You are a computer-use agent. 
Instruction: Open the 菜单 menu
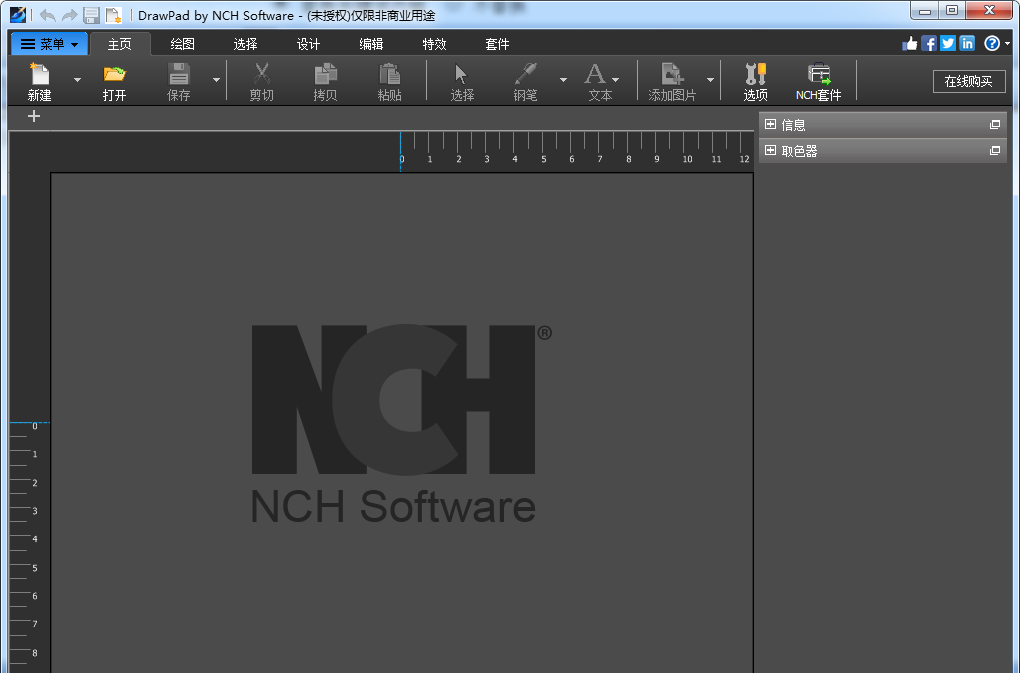pos(47,43)
